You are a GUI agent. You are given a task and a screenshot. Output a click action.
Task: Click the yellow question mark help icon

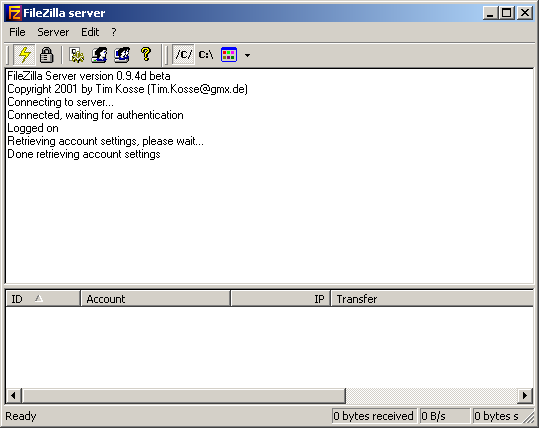(x=146, y=55)
